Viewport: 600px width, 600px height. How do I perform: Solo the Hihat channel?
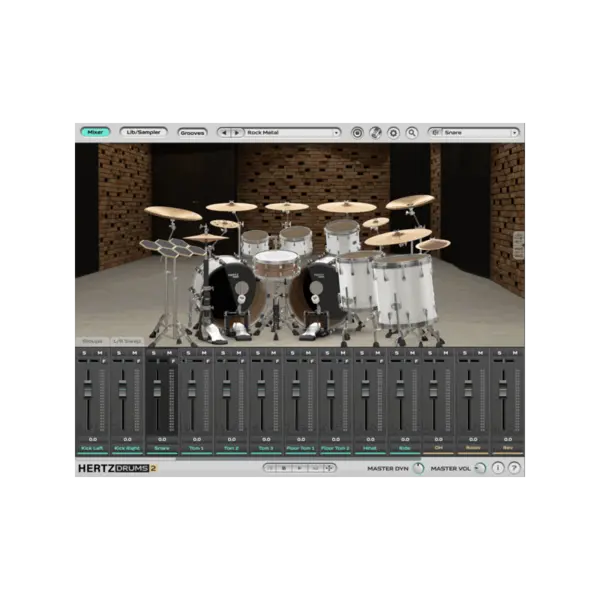pyautogui.click(x=362, y=353)
